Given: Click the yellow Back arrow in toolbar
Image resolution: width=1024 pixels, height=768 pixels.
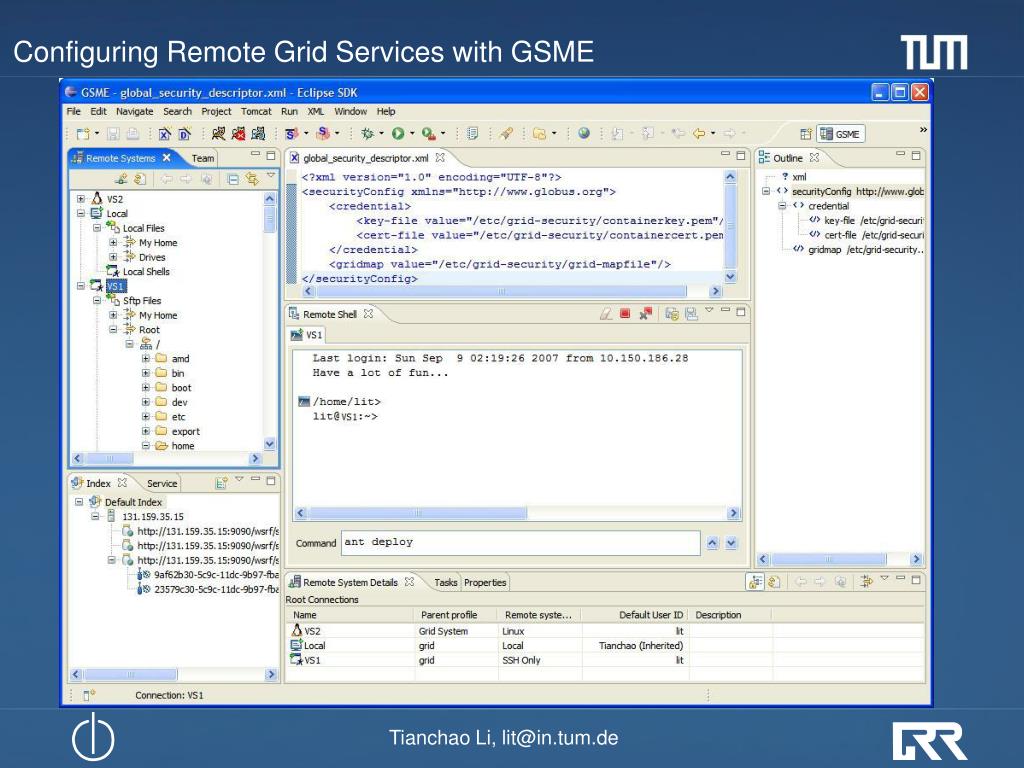Looking at the screenshot, I should [699, 134].
